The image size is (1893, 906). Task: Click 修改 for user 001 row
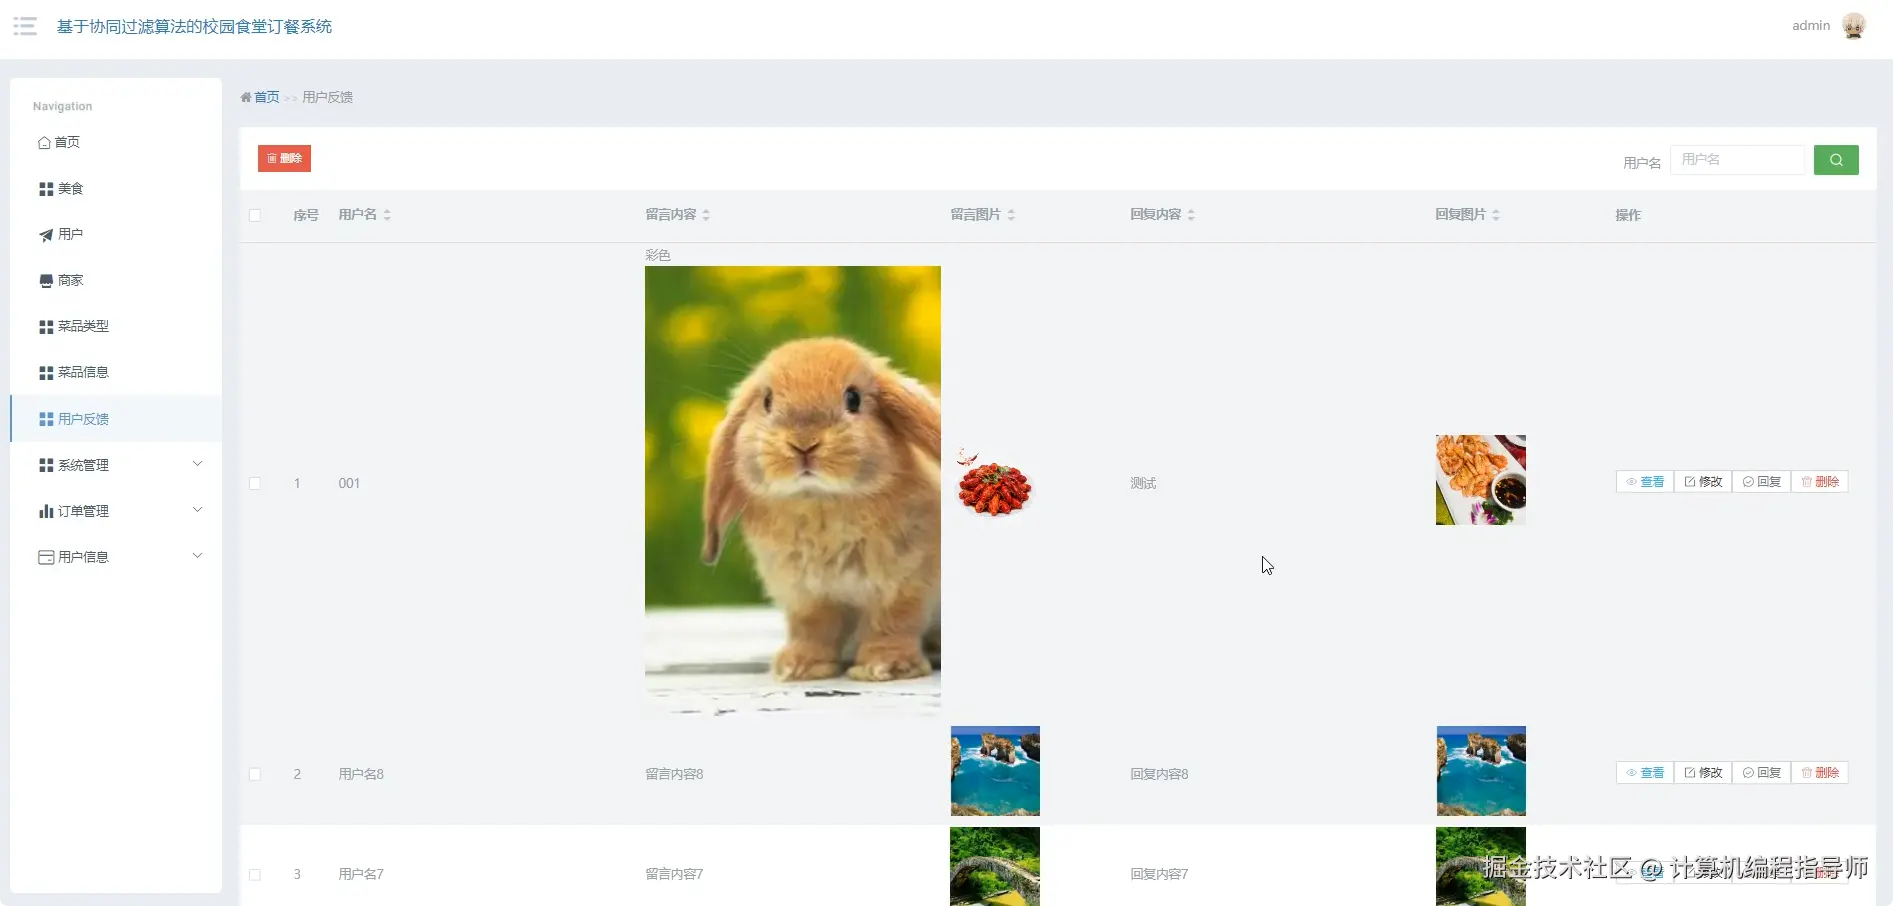[x=1702, y=482]
